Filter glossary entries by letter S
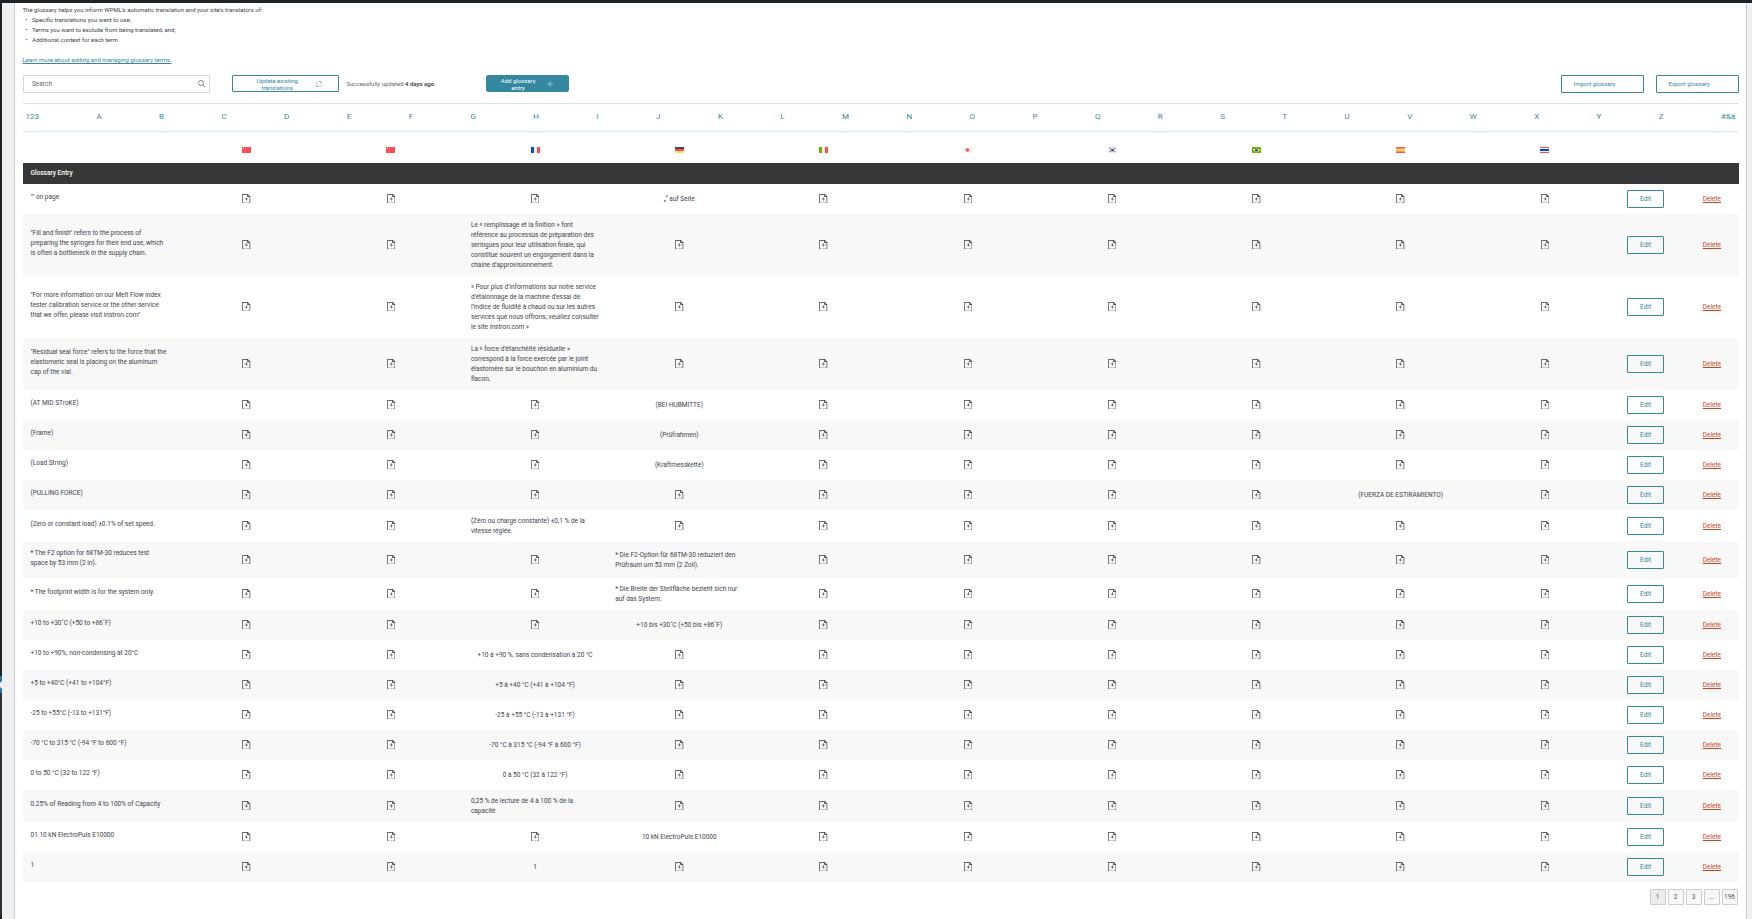The height and width of the screenshot is (919, 1752). click(1222, 117)
